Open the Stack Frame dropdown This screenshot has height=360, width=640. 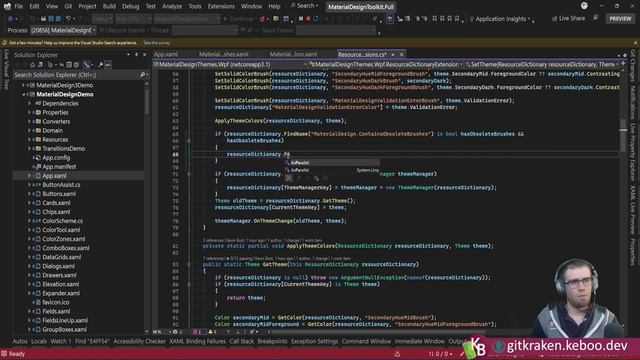[336, 30]
